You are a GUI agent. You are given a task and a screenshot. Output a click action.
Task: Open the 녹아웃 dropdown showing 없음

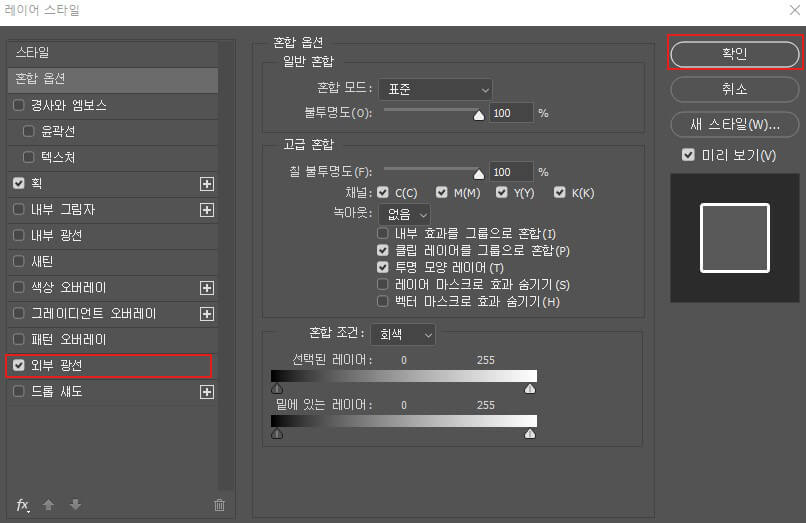pos(405,214)
